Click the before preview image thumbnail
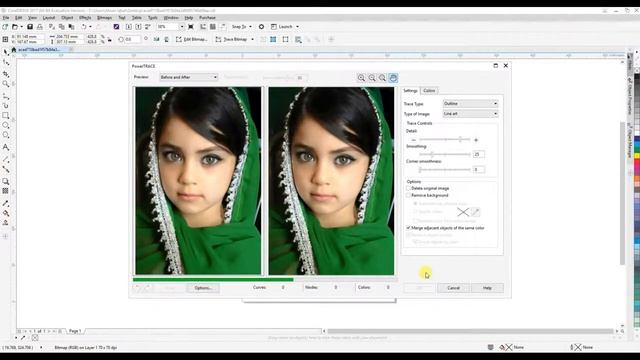This screenshot has height=360, width=640. pos(198,180)
